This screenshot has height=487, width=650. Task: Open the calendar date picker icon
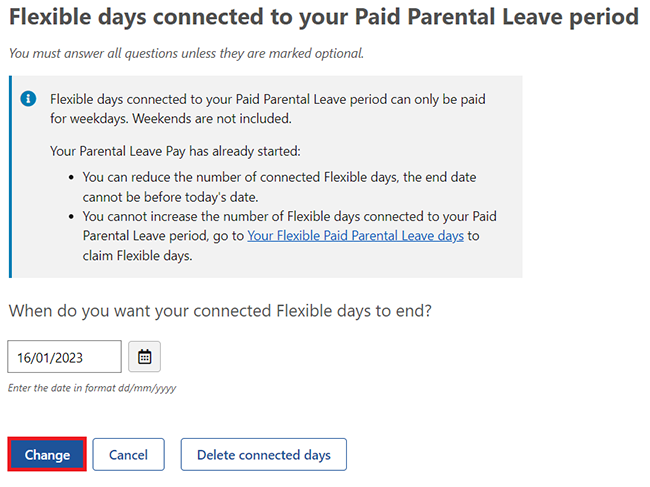(144, 356)
